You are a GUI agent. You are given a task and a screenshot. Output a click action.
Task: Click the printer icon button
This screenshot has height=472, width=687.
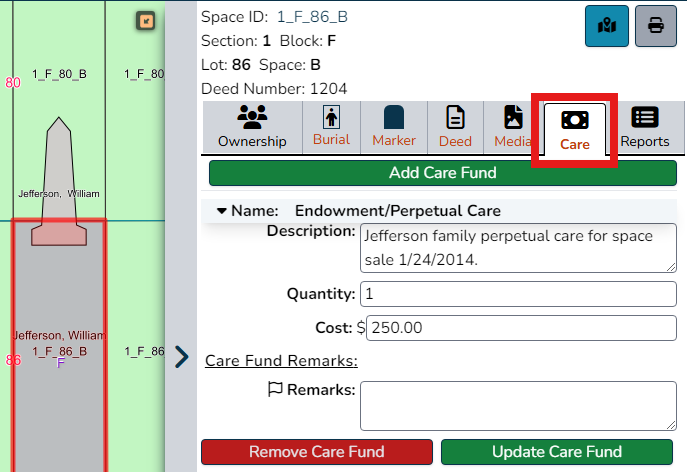(x=656, y=26)
